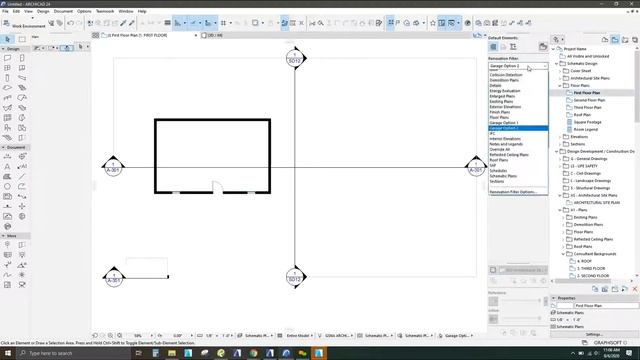
Task: Adjust the Reference intensity slider
Action: (521, 300)
